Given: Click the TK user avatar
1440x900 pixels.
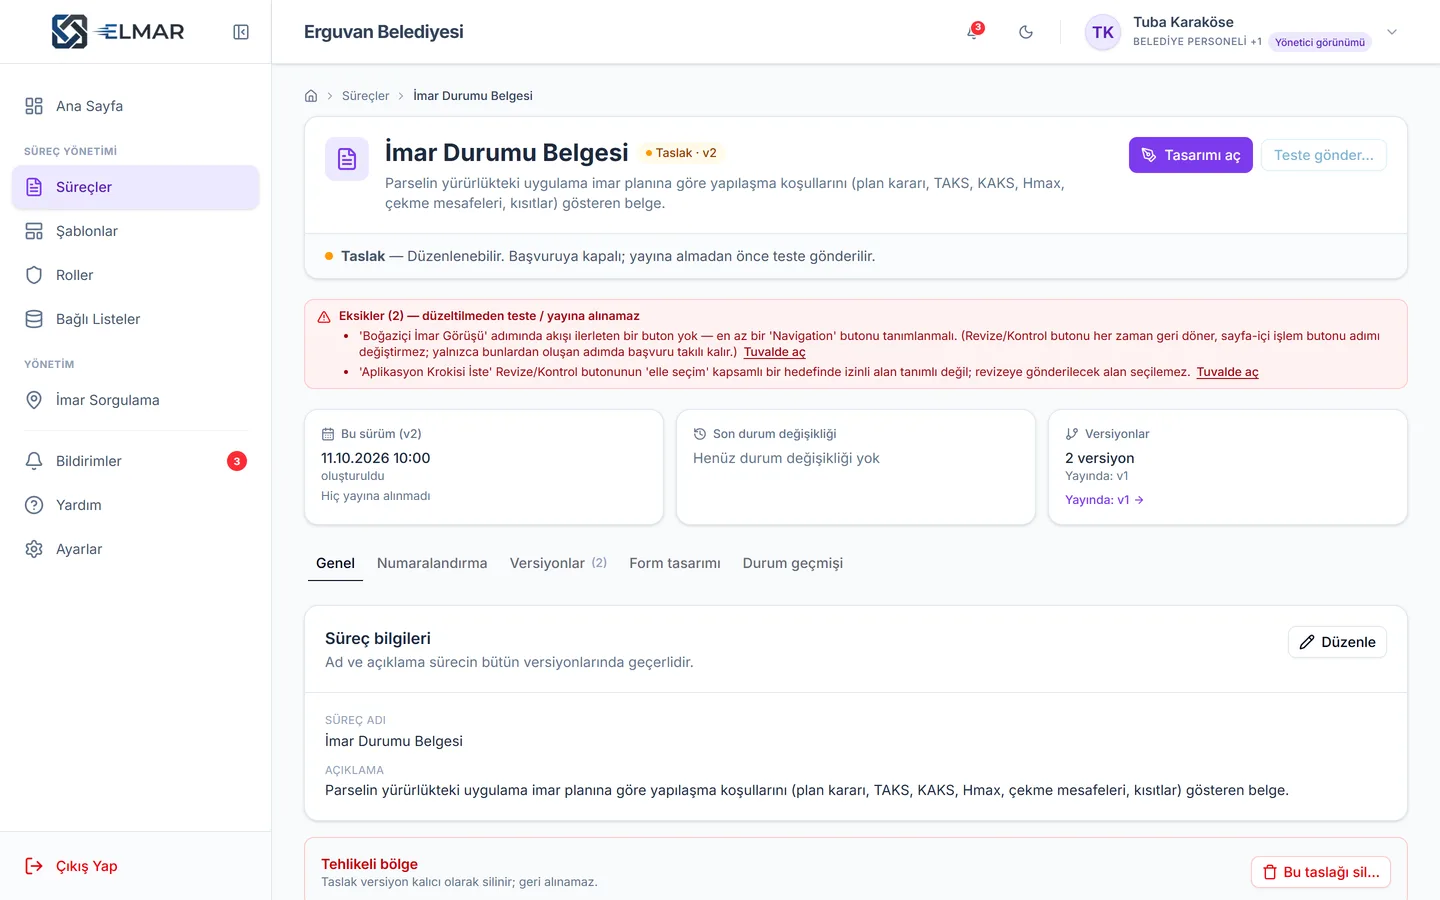Looking at the screenshot, I should click(x=1103, y=32).
